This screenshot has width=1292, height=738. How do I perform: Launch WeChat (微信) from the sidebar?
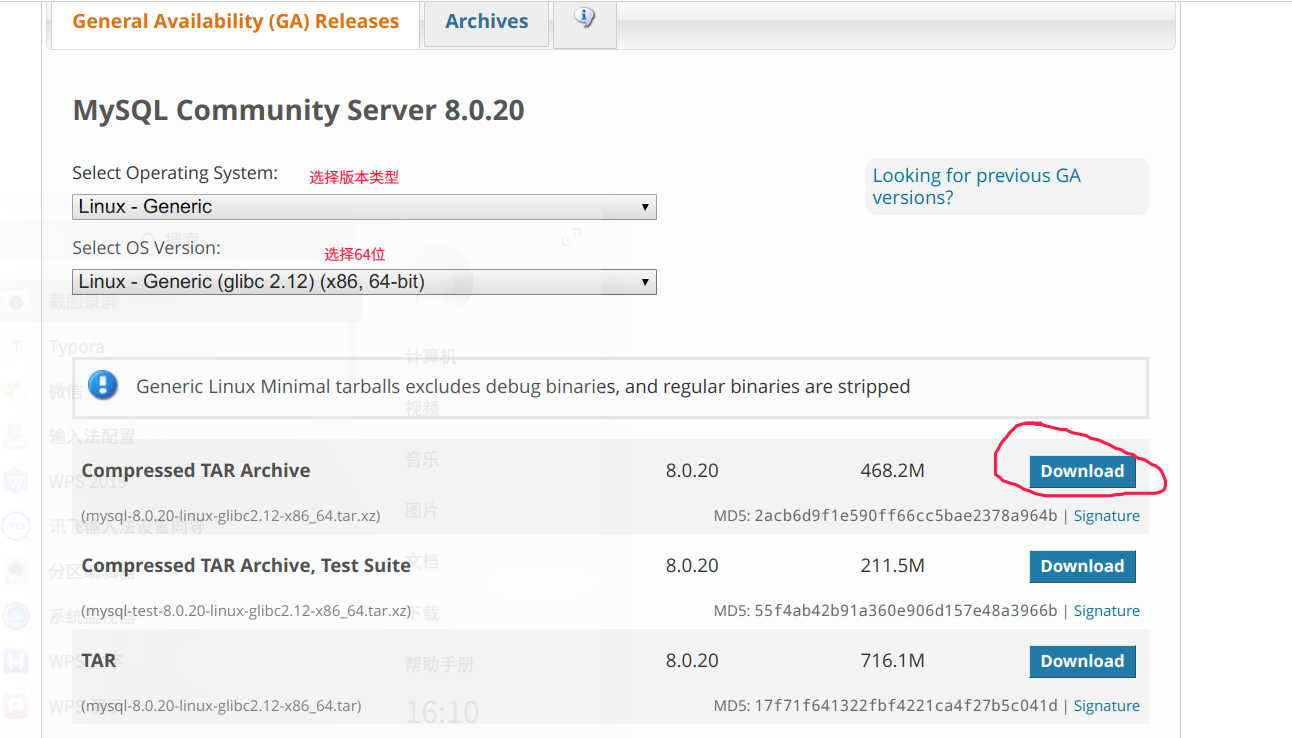click(x=15, y=389)
